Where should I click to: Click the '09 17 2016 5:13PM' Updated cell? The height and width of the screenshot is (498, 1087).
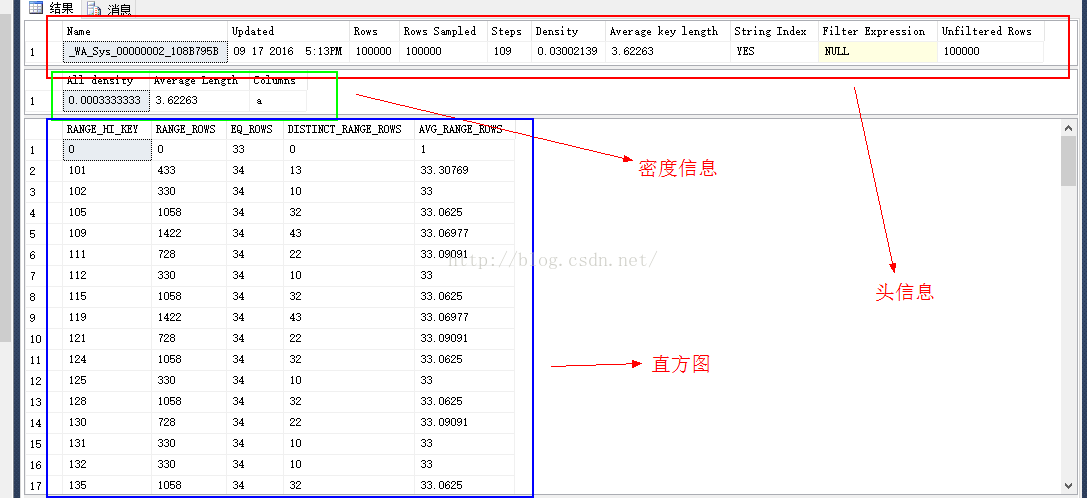[x=288, y=51]
